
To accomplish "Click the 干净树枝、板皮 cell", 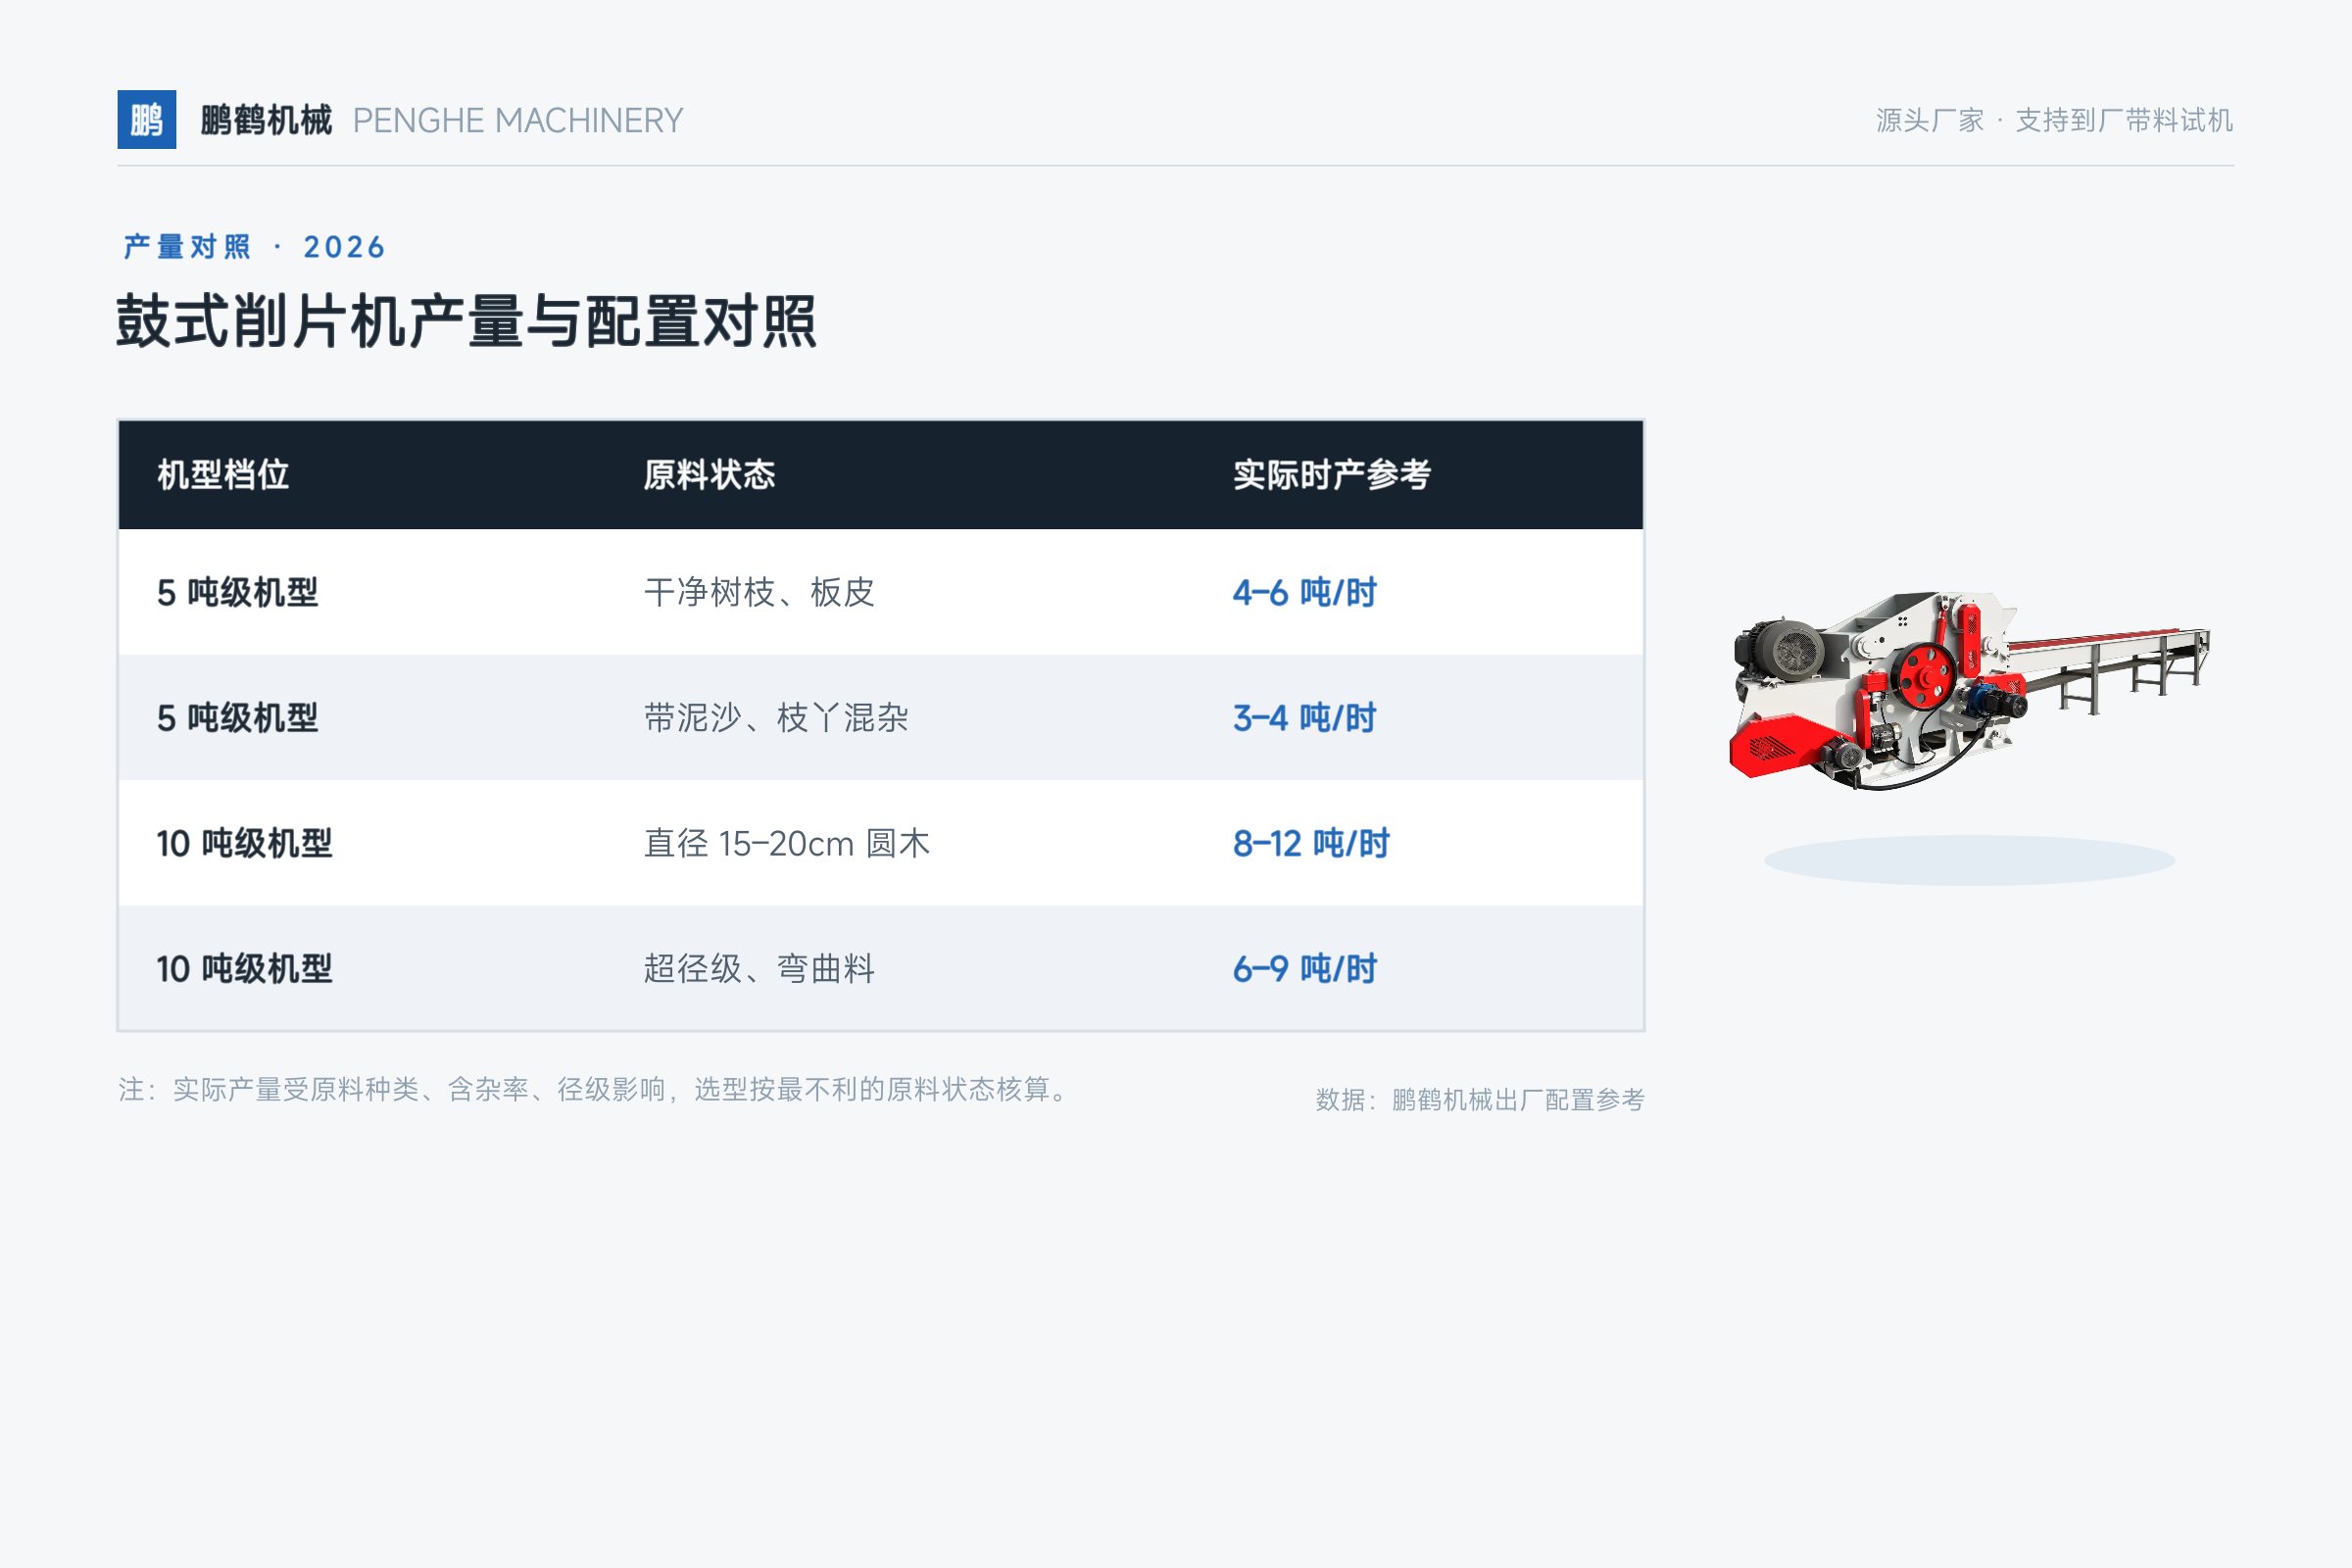I will pos(759,593).
